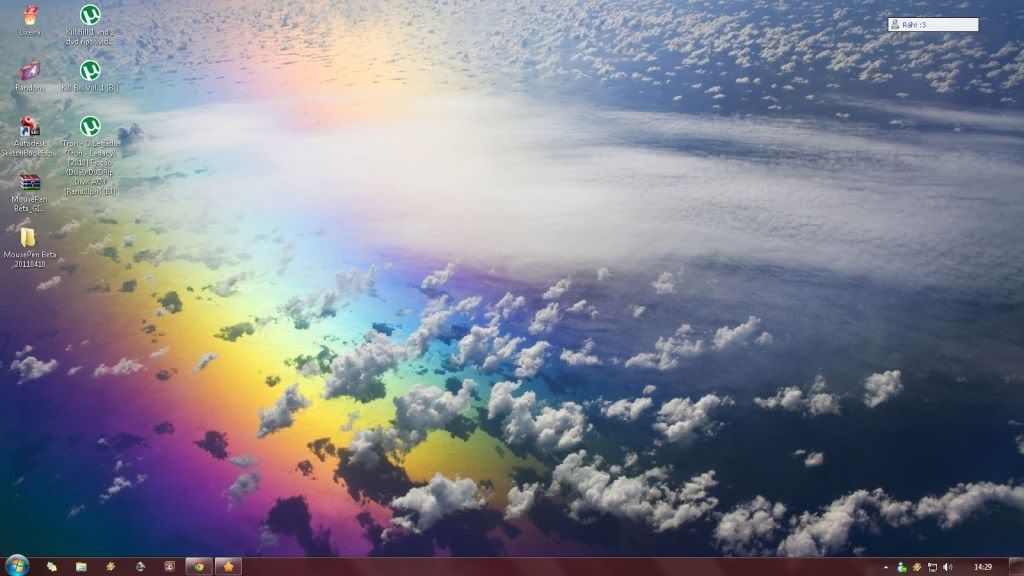Open the Start menu
Screen dimensions: 1024x576
15,565
